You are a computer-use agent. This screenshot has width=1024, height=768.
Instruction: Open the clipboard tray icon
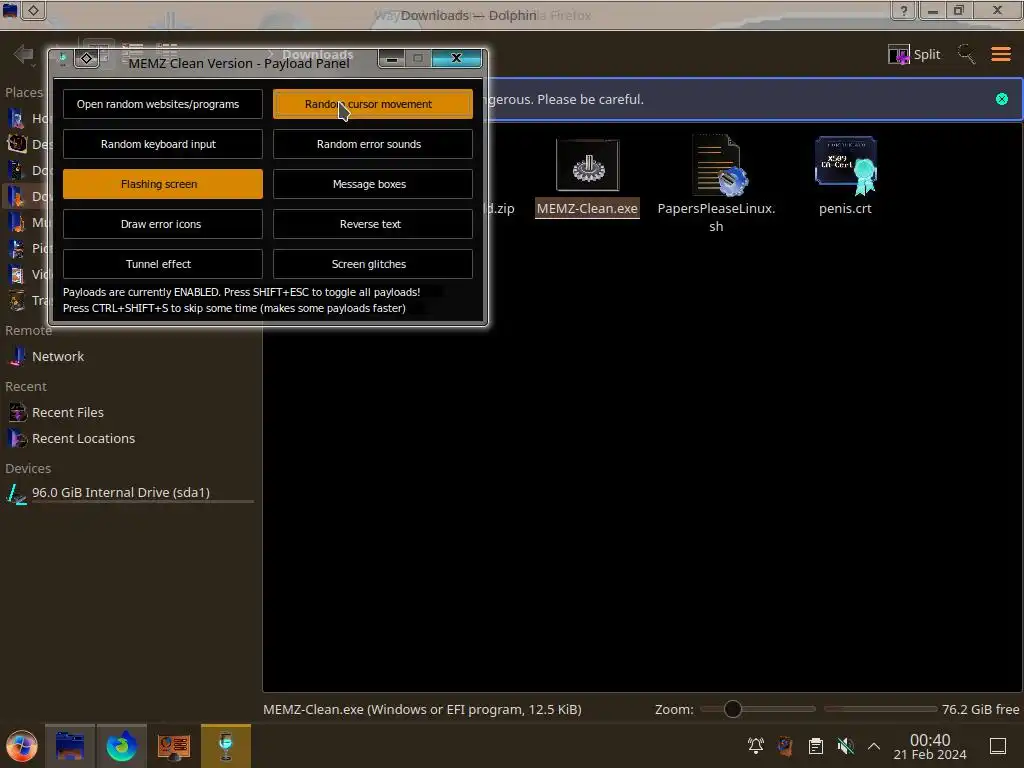816,746
